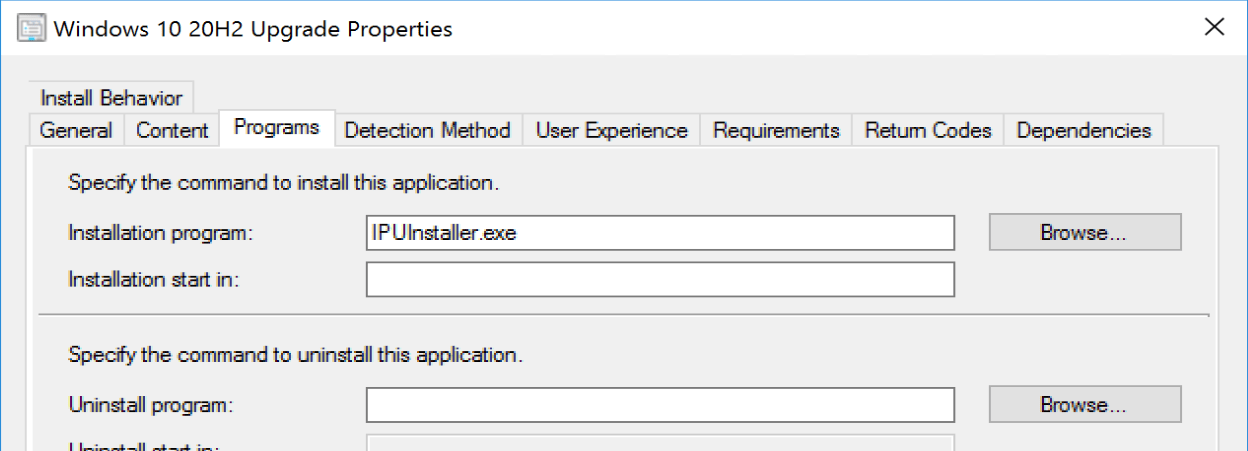View the Dependencies tab
Image resolution: width=1248 pixels, height=451 pixels.
tap(1083, 130)
